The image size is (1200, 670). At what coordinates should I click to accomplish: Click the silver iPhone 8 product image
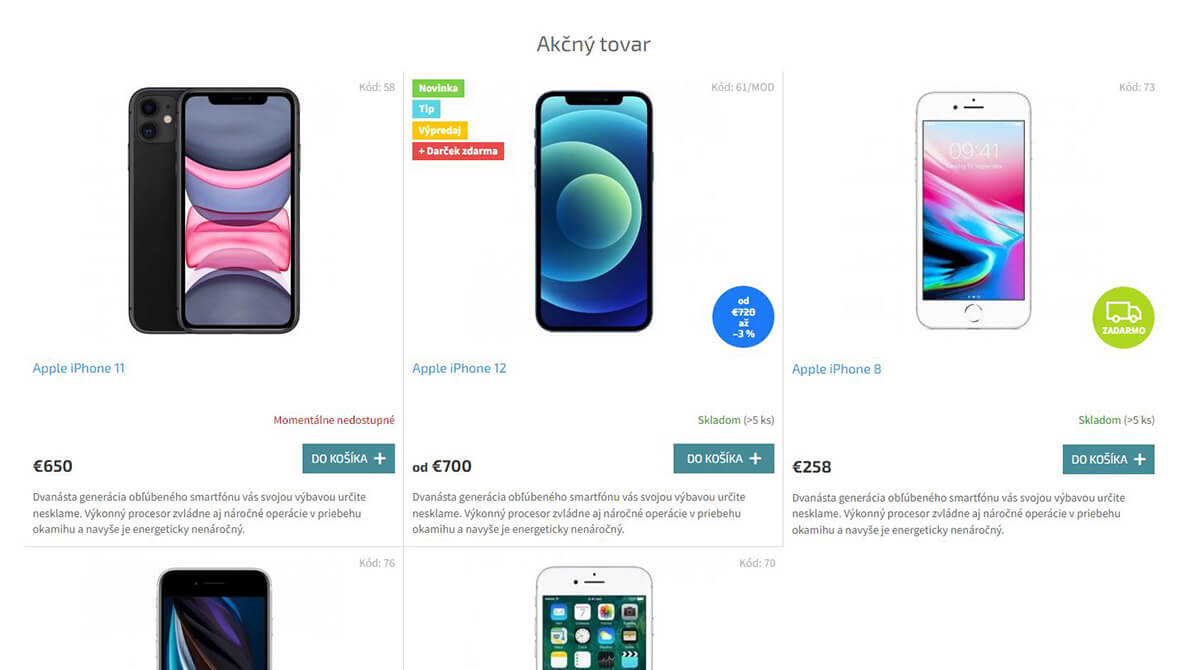[973, 211]
